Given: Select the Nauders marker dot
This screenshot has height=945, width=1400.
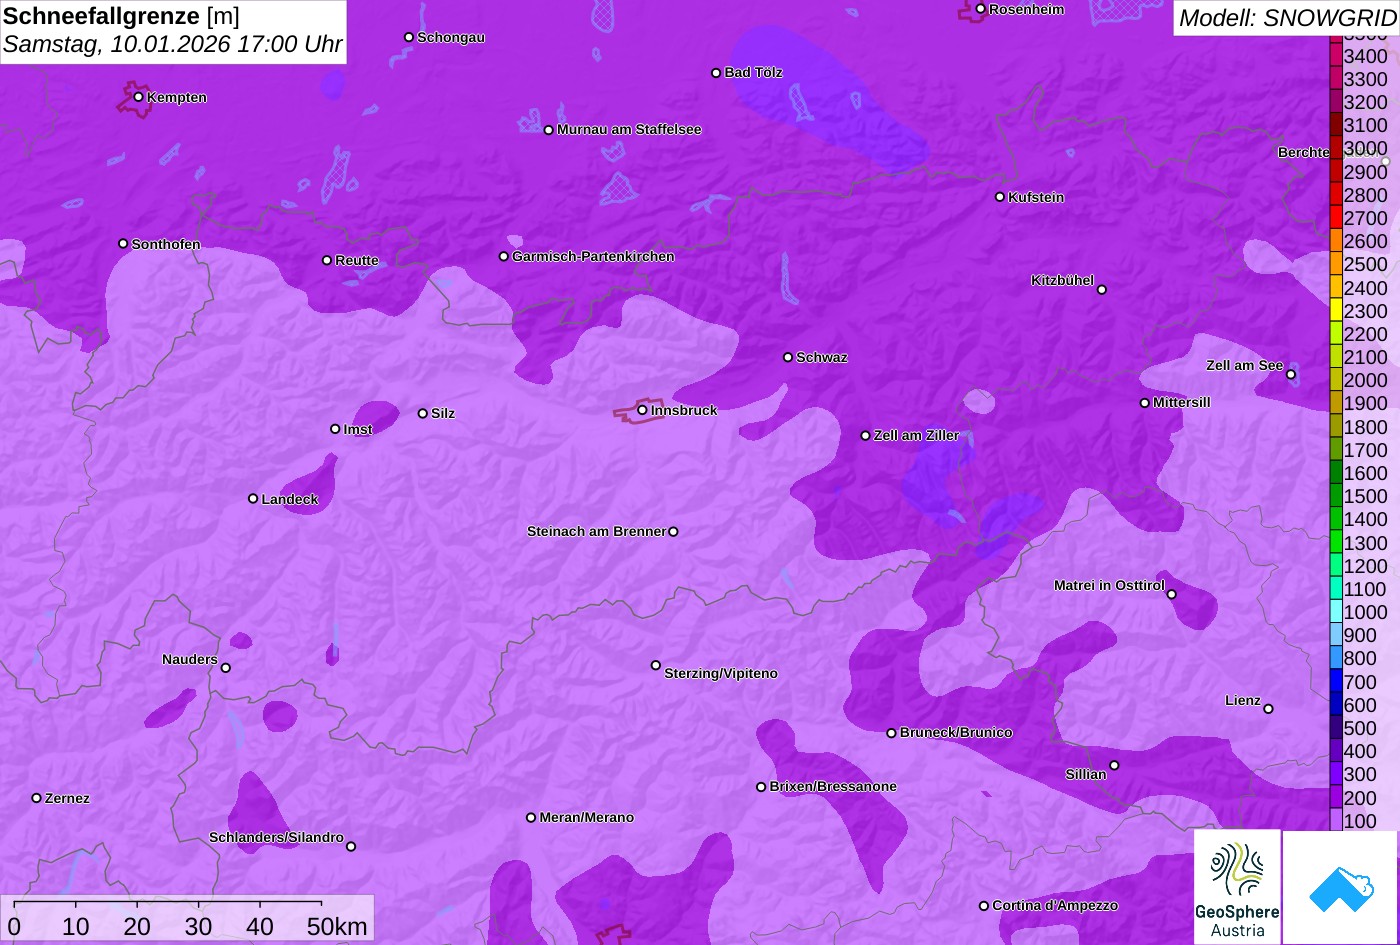Looking at the screenshot, I should point(226,668).
